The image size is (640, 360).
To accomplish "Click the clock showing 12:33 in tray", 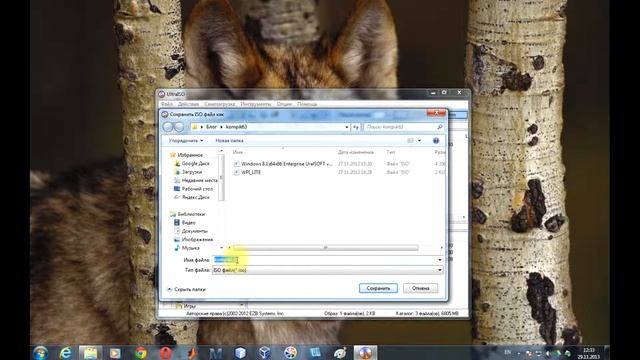I will pos(588,353).
